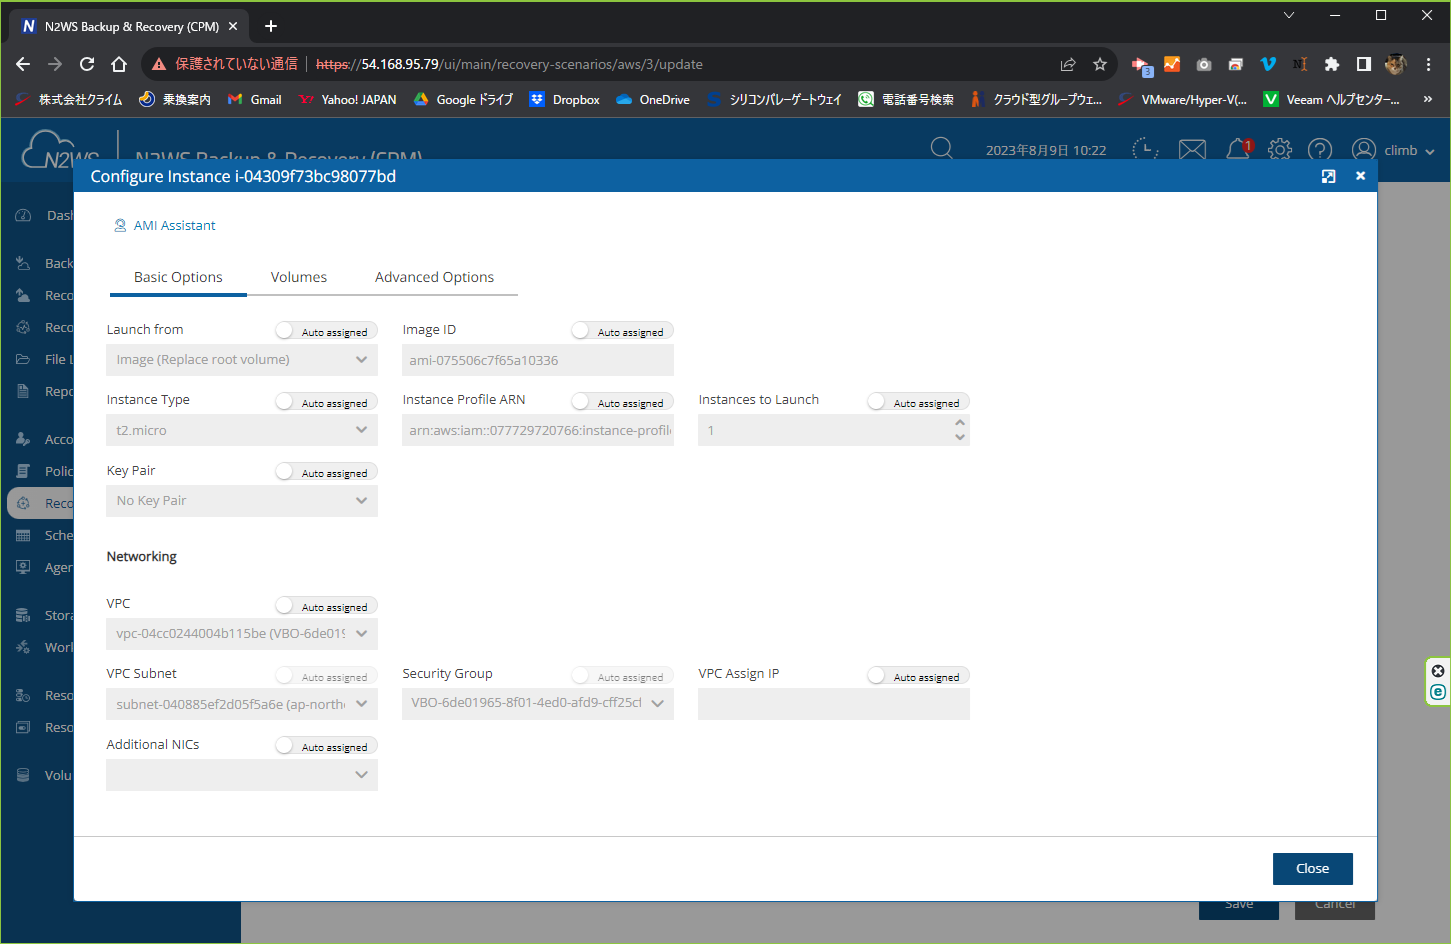This screenshot has width=1451, height=944.
Task: Expand the VPC Subnet dropdown
Action: point(242,704)
